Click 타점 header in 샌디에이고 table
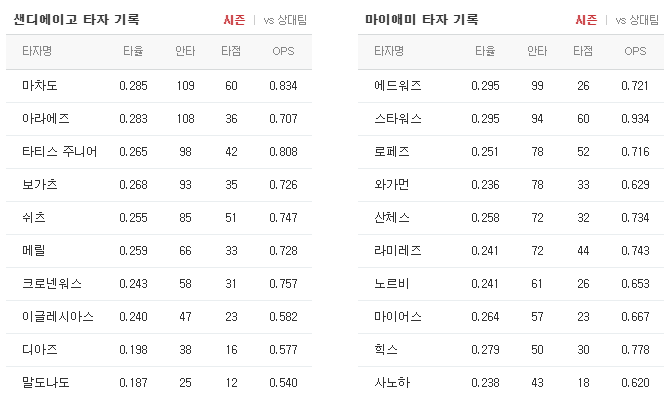This screenshot has width=668, height=408. click(231, 51)
